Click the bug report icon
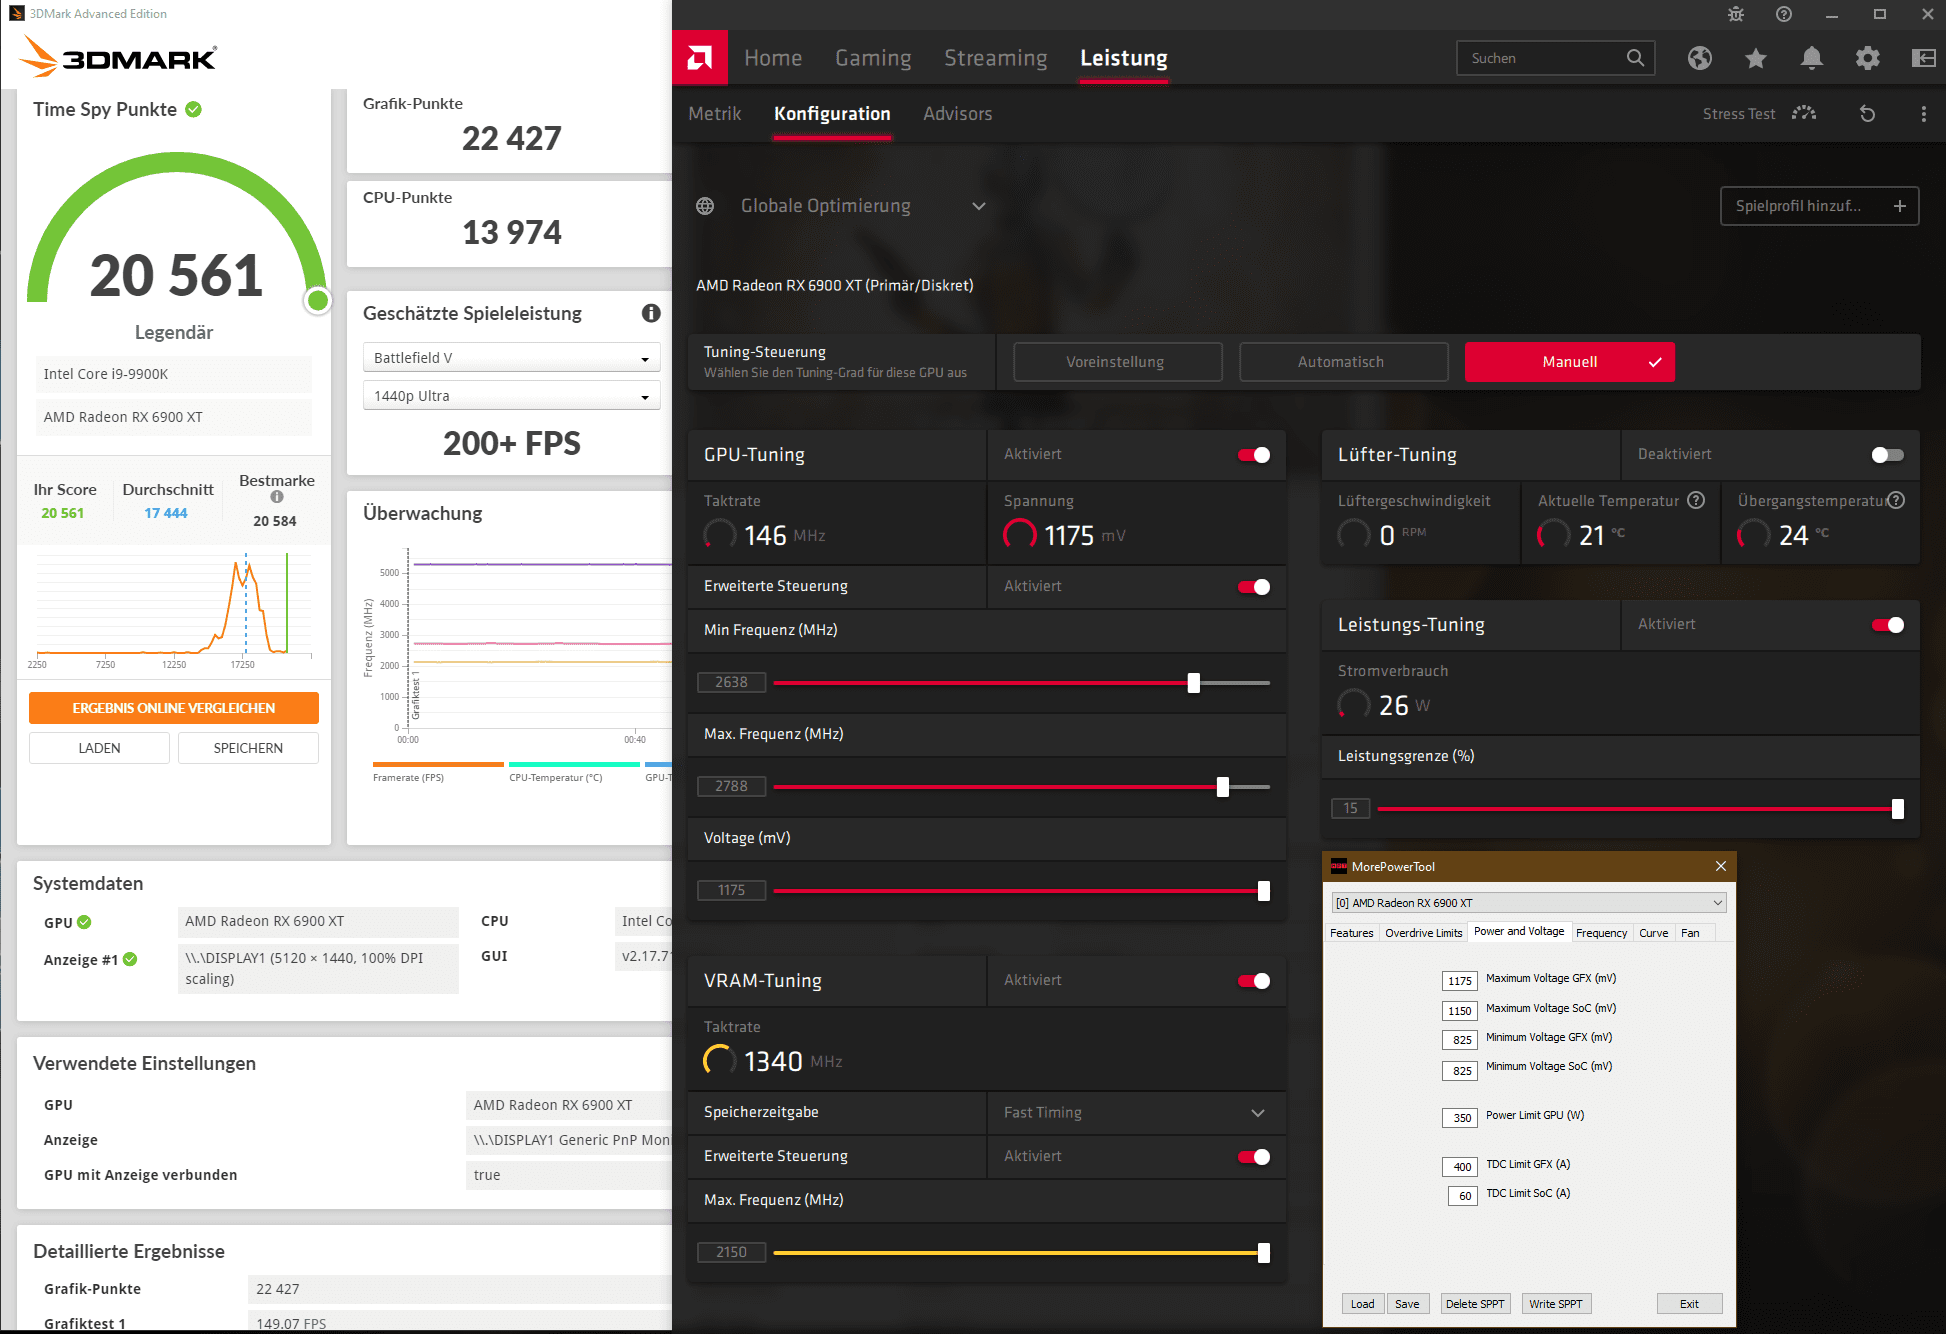Image resolution: width=1946 pixels, height=1334 pixels. point(1736,14)
